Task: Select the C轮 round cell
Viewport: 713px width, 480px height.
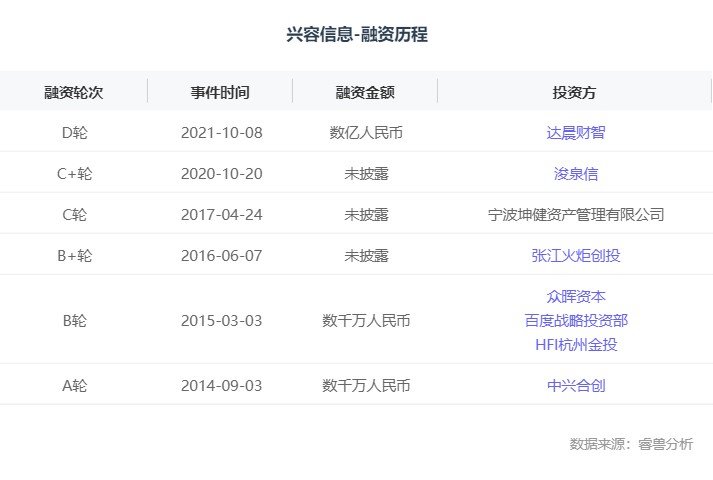Action: 75,215
